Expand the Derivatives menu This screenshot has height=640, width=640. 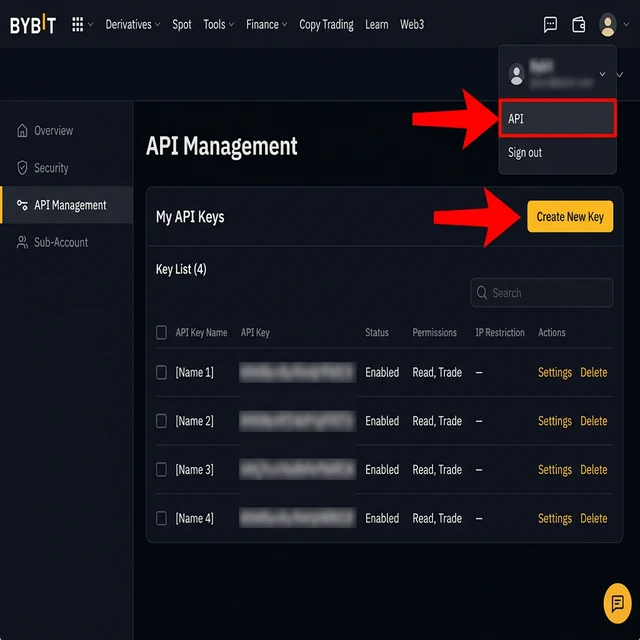[x=133, y=24]
